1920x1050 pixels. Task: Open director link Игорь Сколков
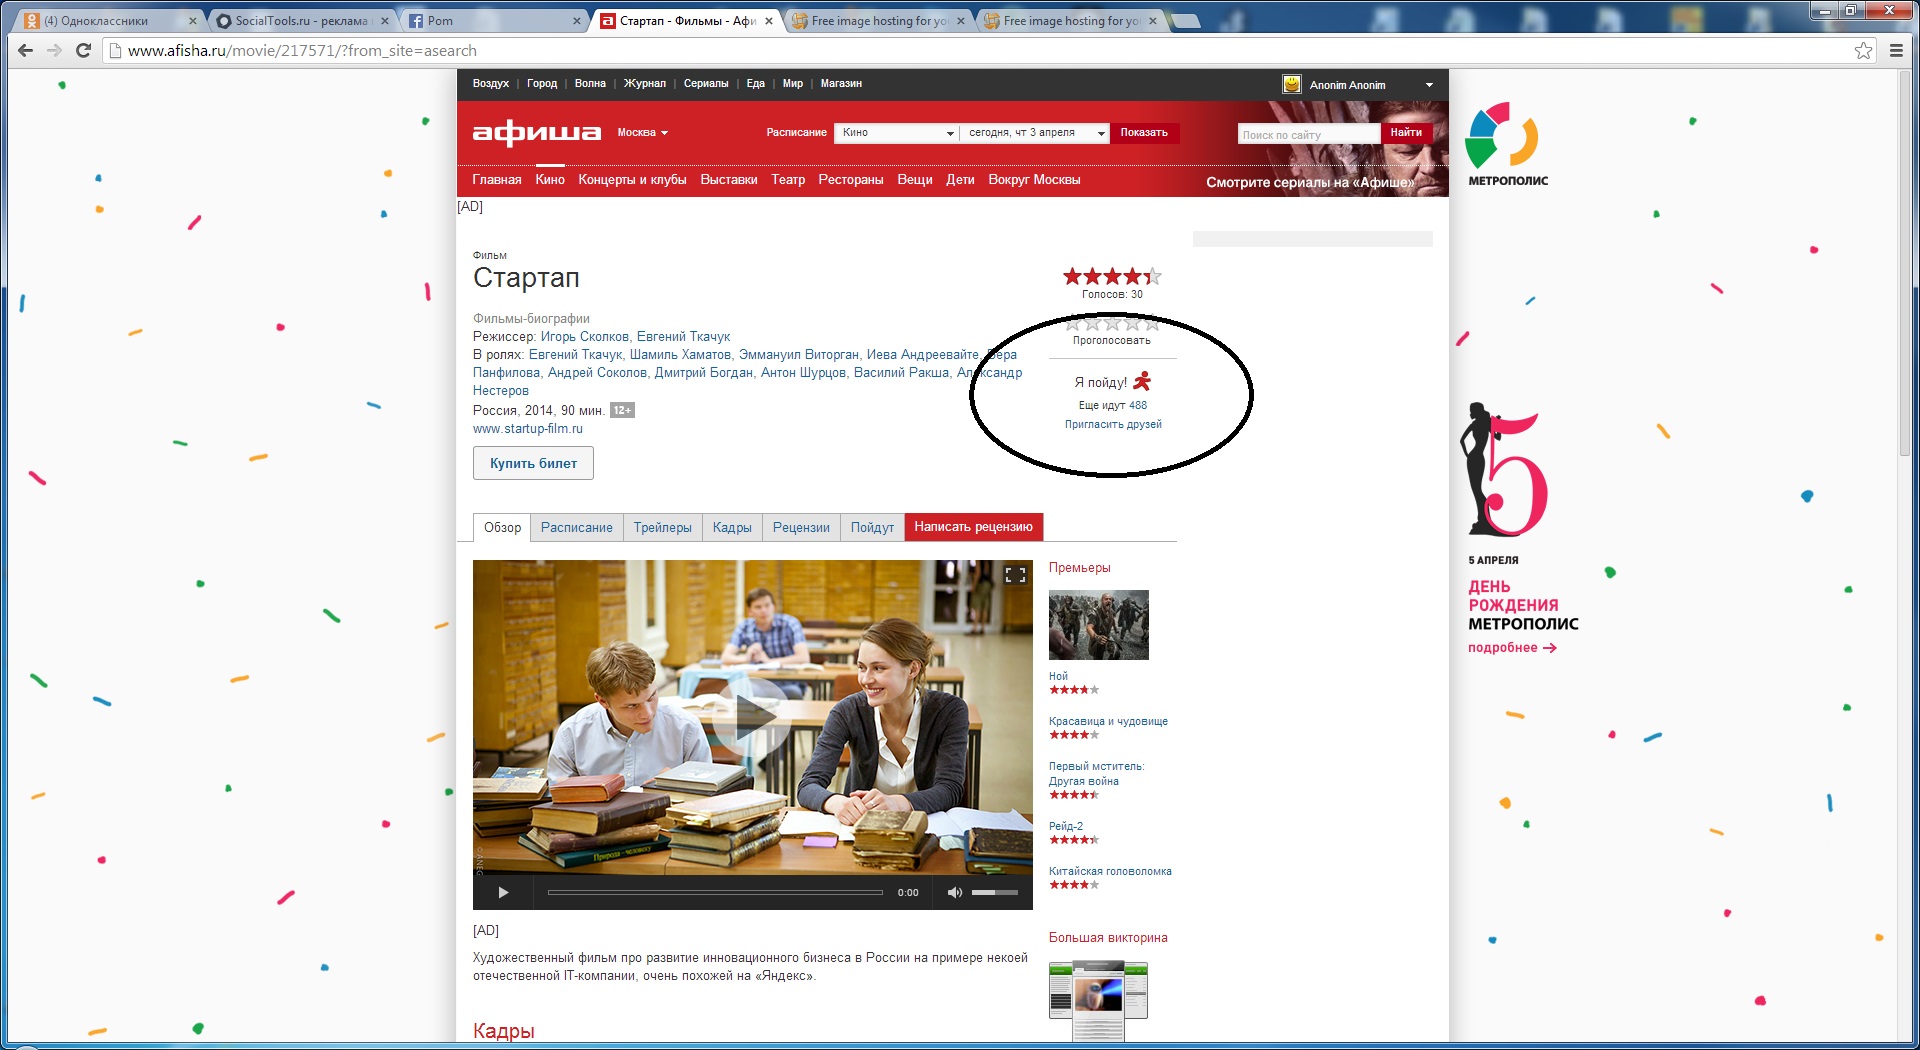coord(585,337)
